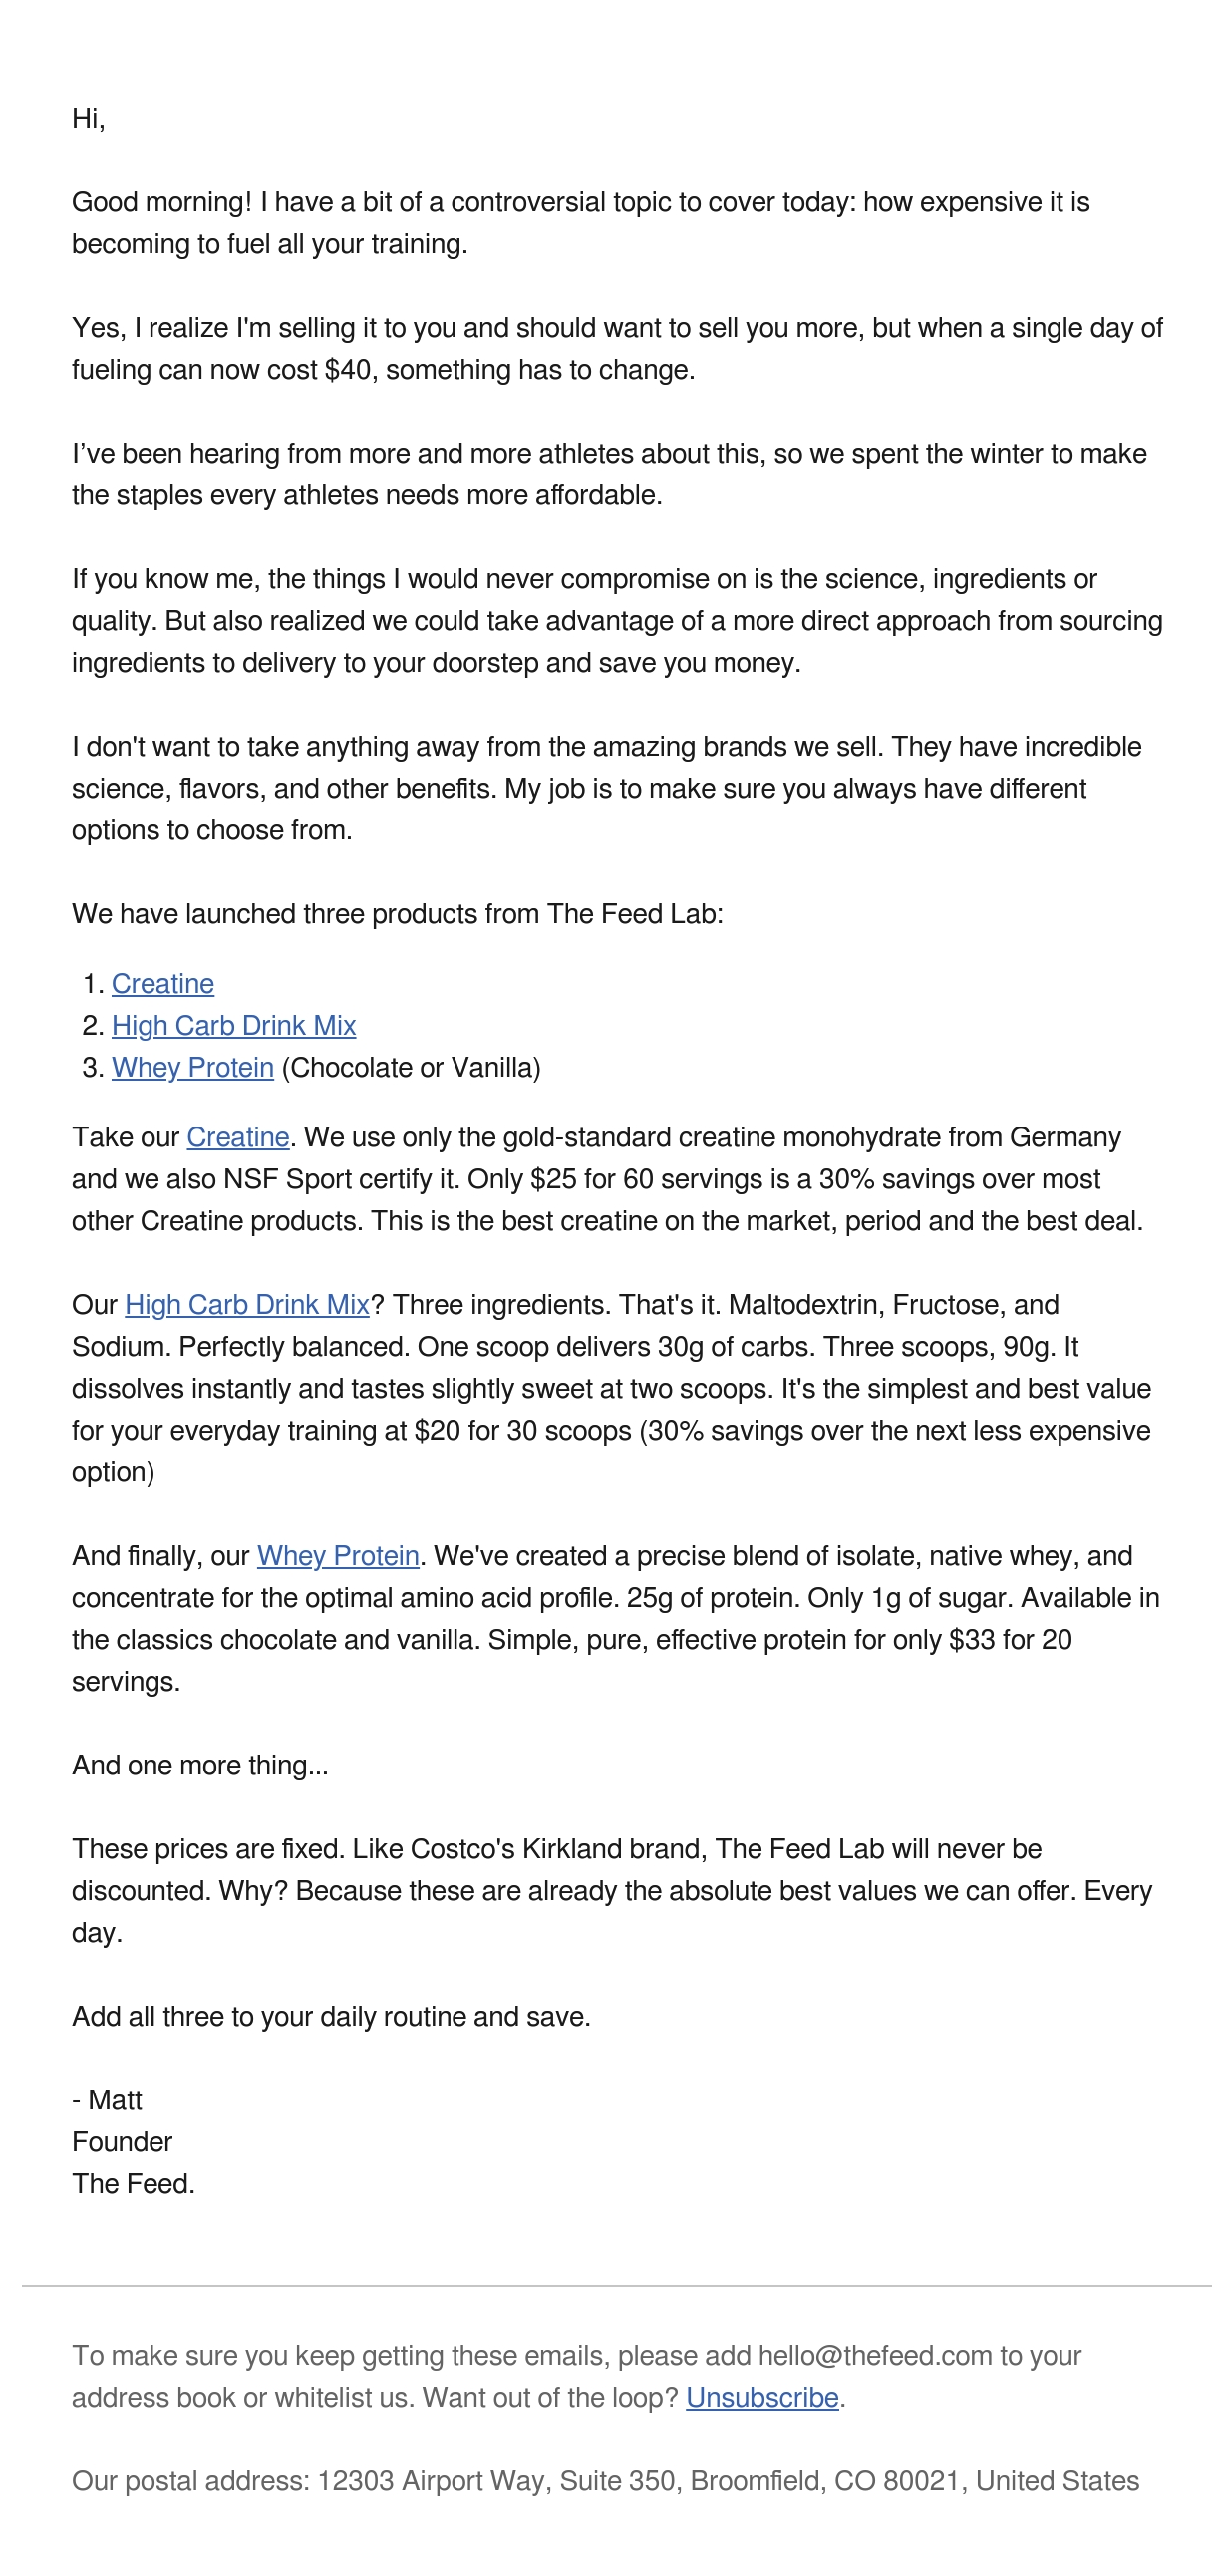The width and height of the screenshot is (1212, 2576).
Task: Click 'The Feed.' in the signature
Action: [133, 2185]
